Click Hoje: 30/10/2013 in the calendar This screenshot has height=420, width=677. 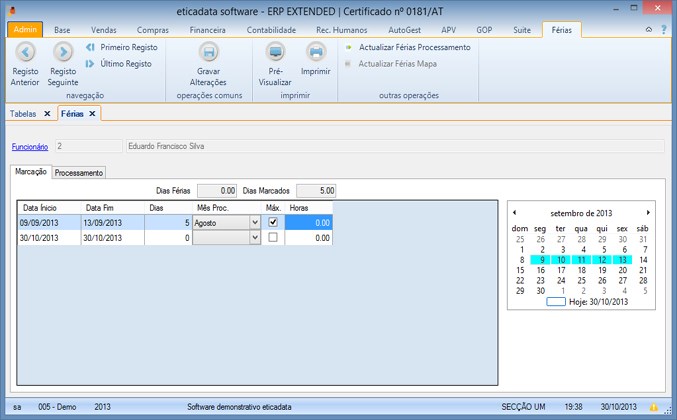coord(597,301)
